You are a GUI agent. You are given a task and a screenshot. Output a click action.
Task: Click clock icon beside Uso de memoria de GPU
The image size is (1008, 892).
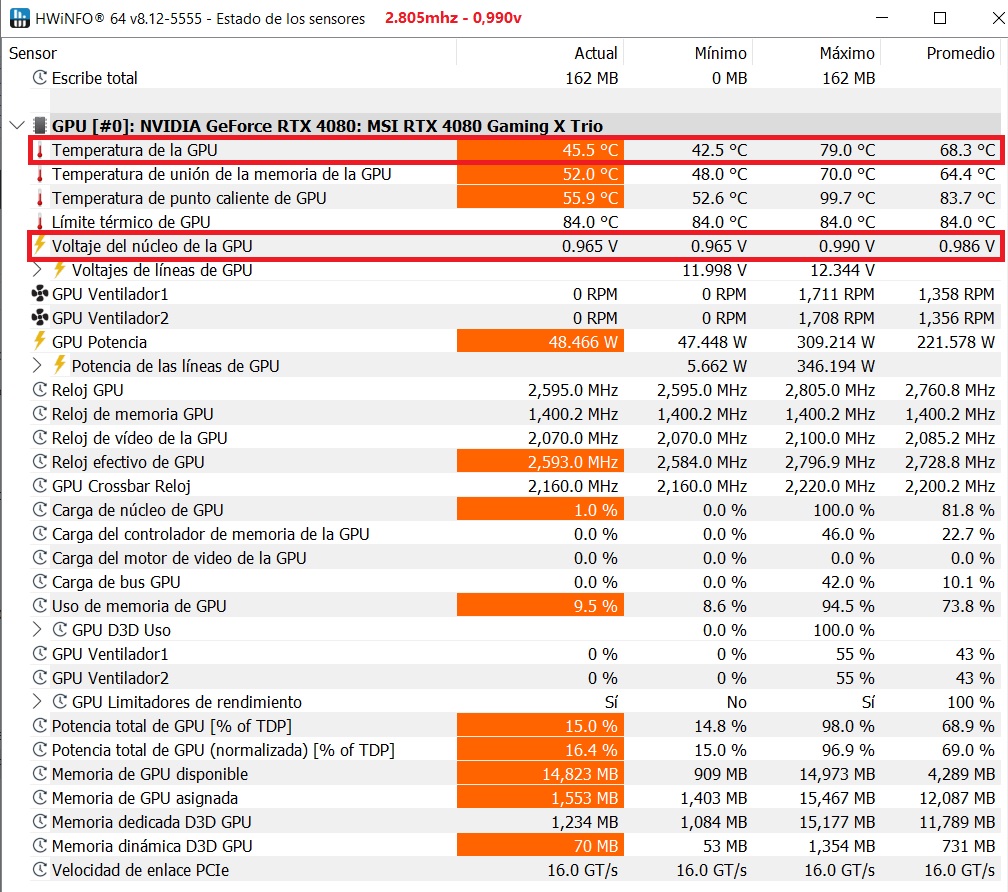point(40,606)
